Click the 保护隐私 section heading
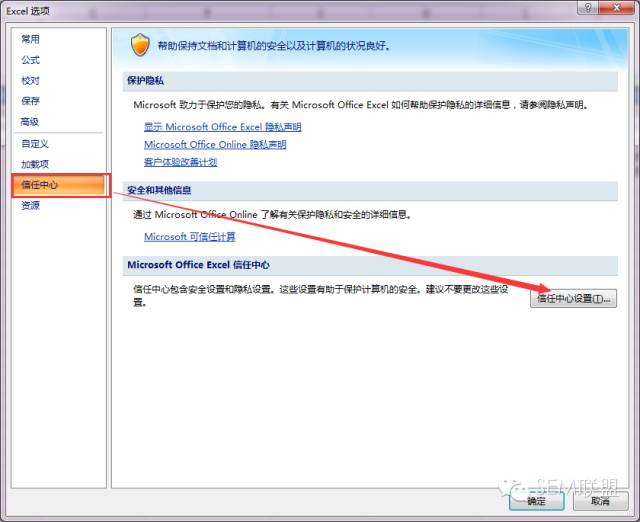This screenshot has width=640, height=522. (145, 80)
